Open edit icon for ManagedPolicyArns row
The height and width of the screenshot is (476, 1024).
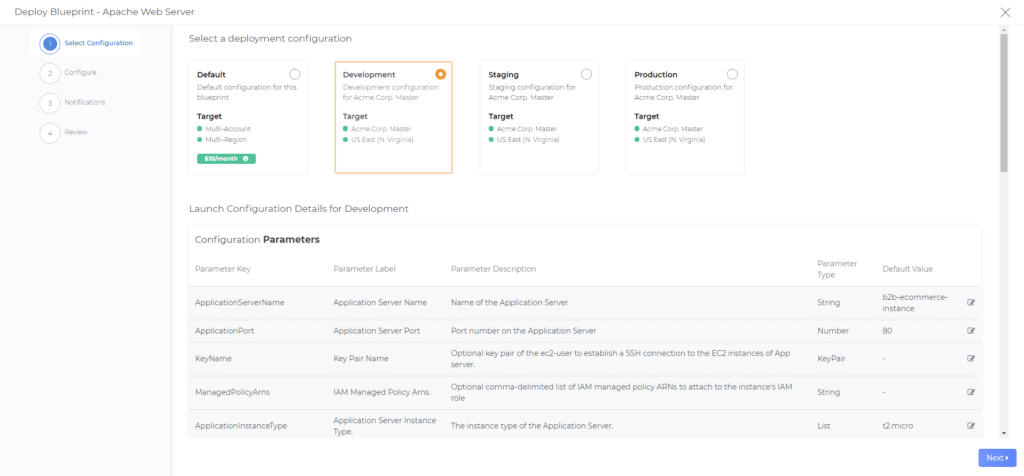coord(970,391)
